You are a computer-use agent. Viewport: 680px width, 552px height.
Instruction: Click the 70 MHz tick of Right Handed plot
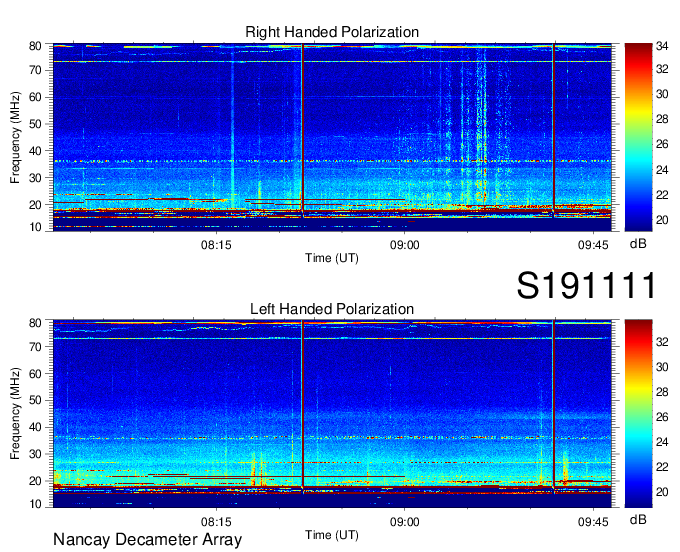point(35,70)
